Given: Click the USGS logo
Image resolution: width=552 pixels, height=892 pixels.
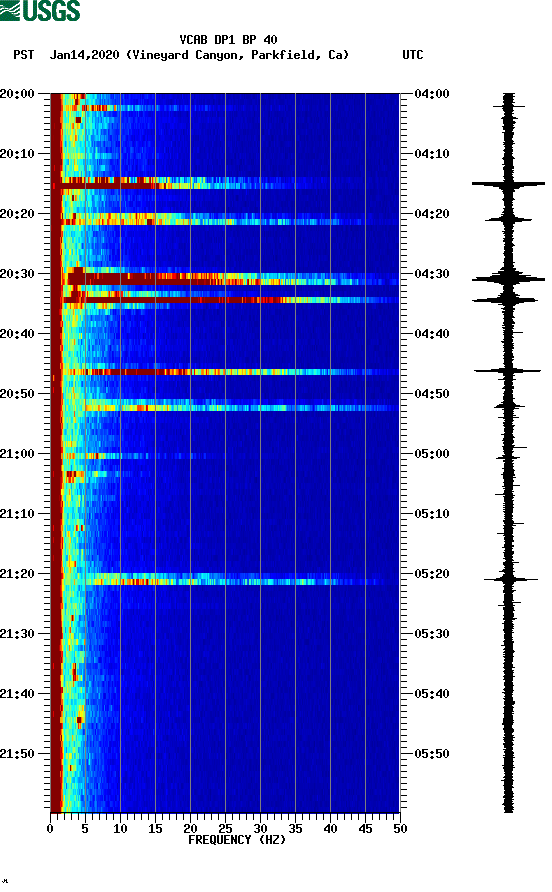Looking at the screenshot, I should (40, 11).
